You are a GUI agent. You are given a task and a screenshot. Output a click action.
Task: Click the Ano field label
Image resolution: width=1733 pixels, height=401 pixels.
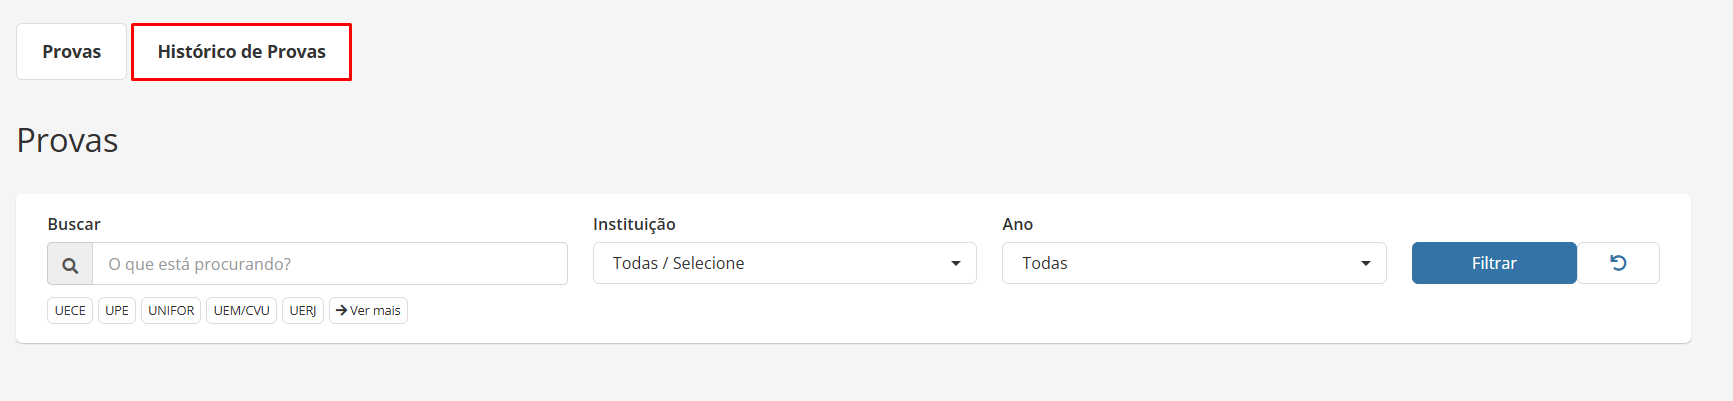click(1017, 224)
